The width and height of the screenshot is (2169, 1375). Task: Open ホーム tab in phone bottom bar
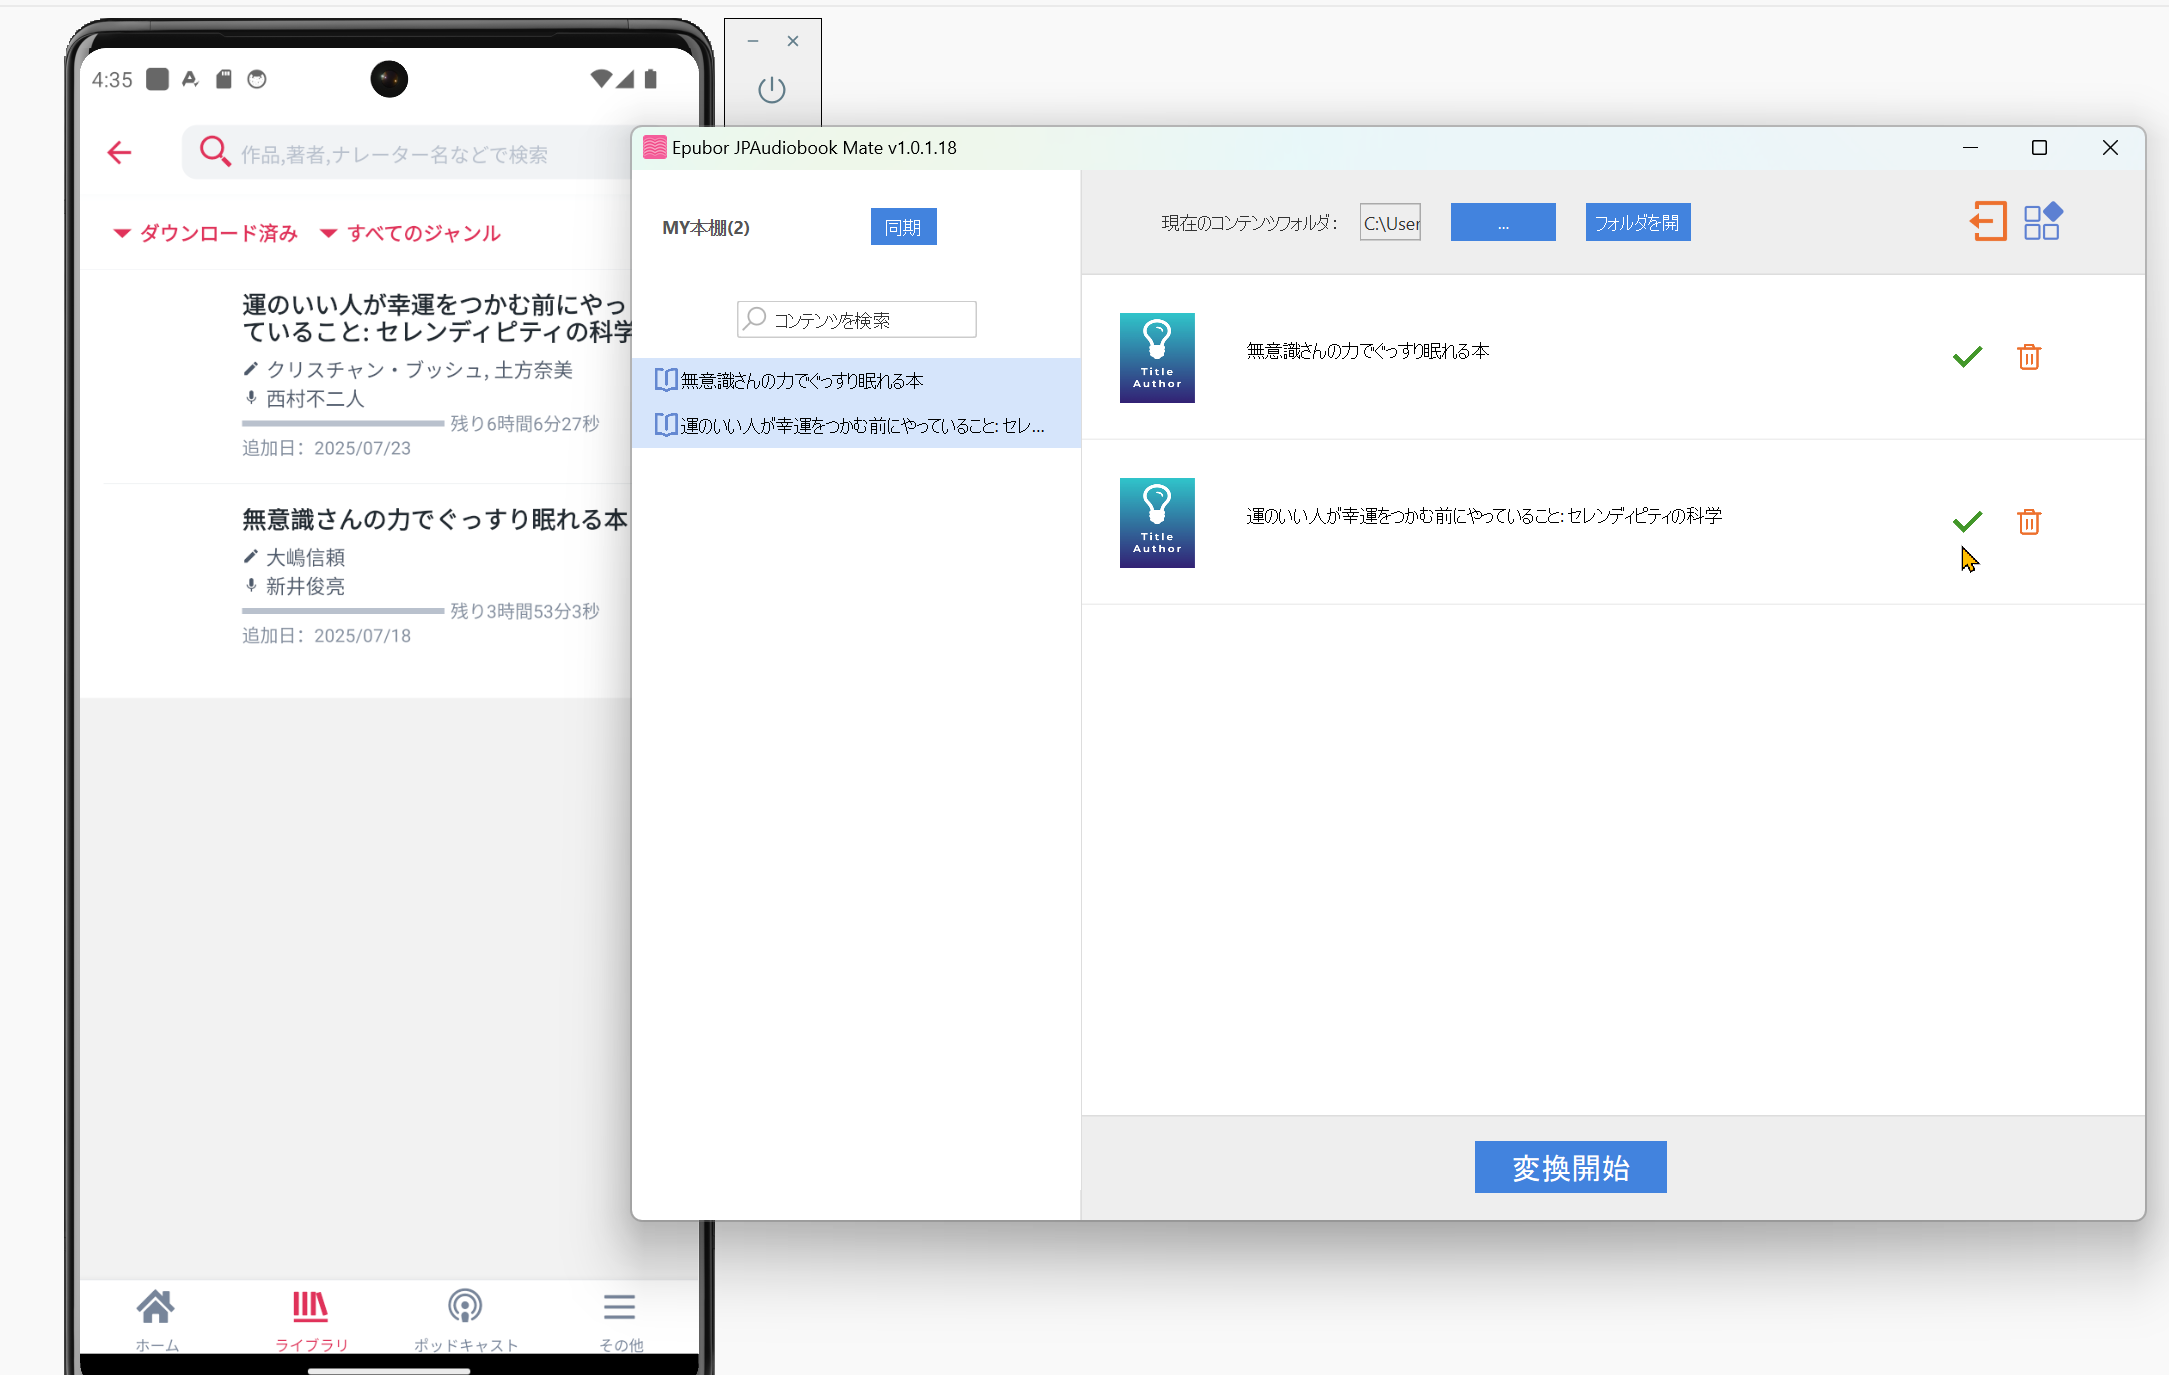coord(156,1319)
